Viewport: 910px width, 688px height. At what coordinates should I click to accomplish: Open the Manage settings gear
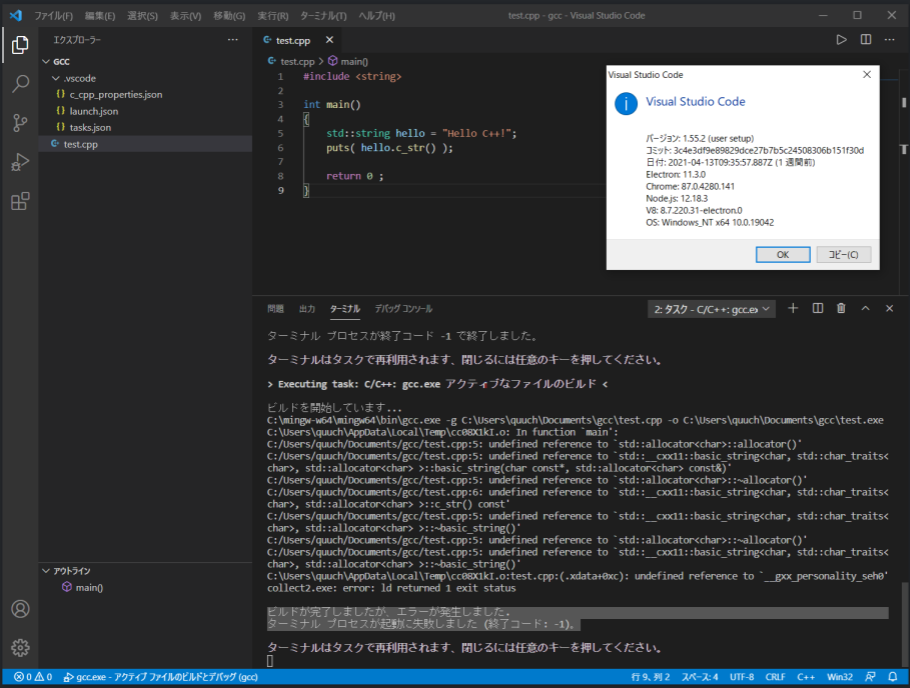pyautogui.click(x=20, y=648)
